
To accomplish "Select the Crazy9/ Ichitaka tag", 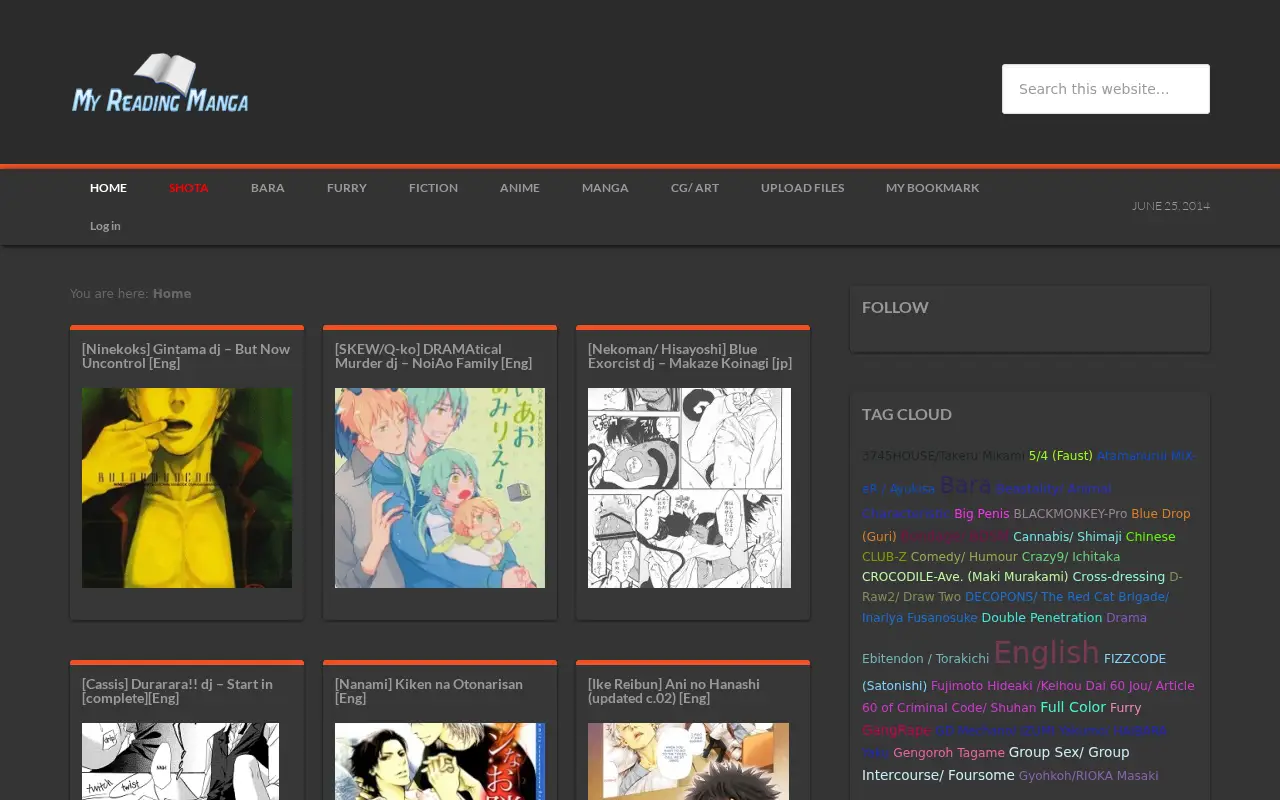I will (1071, 557).
